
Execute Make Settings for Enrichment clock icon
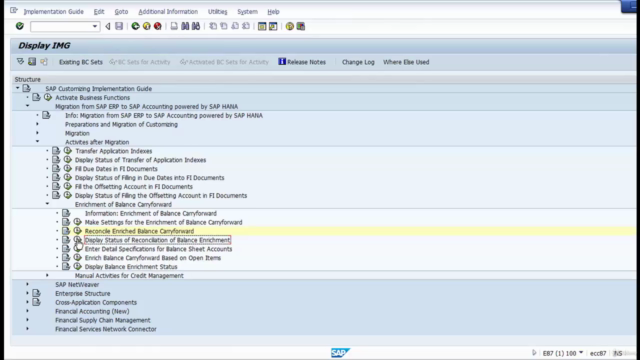pos(78,222)
